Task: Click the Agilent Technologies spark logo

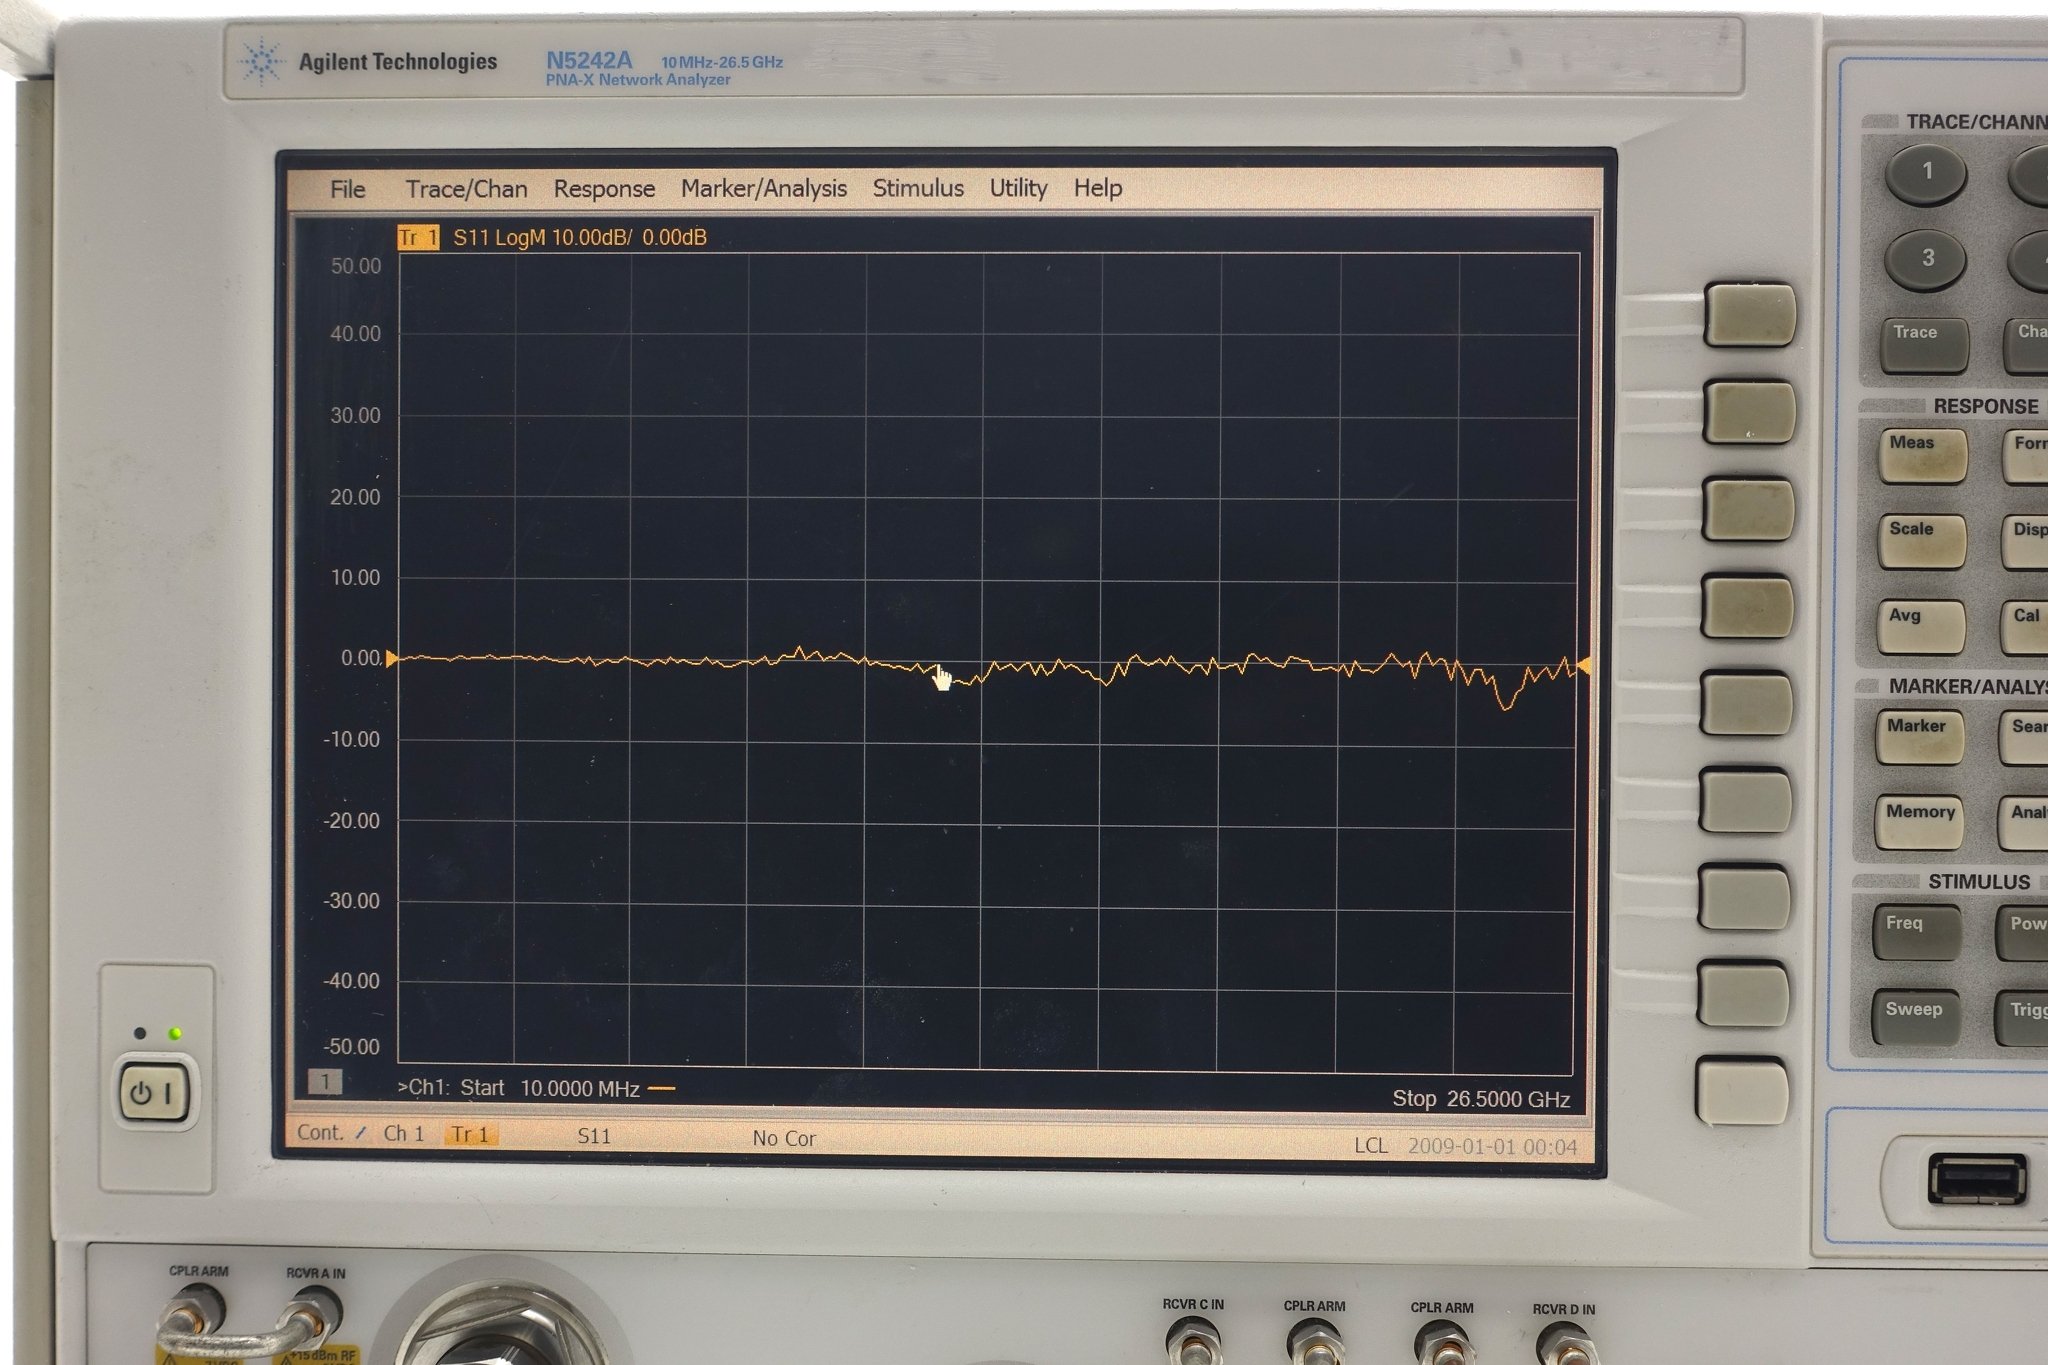Action: click(262, 62)
